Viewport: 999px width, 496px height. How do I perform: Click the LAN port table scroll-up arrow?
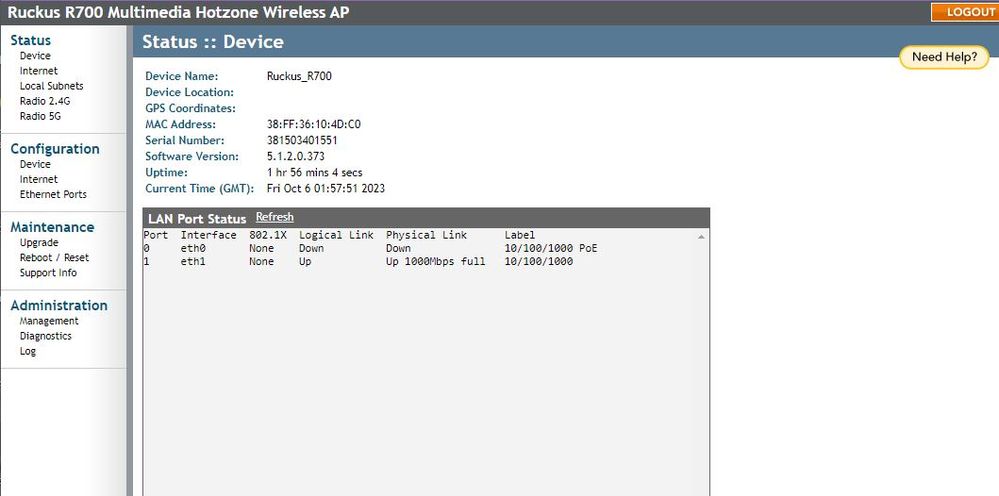click(701, 237)
